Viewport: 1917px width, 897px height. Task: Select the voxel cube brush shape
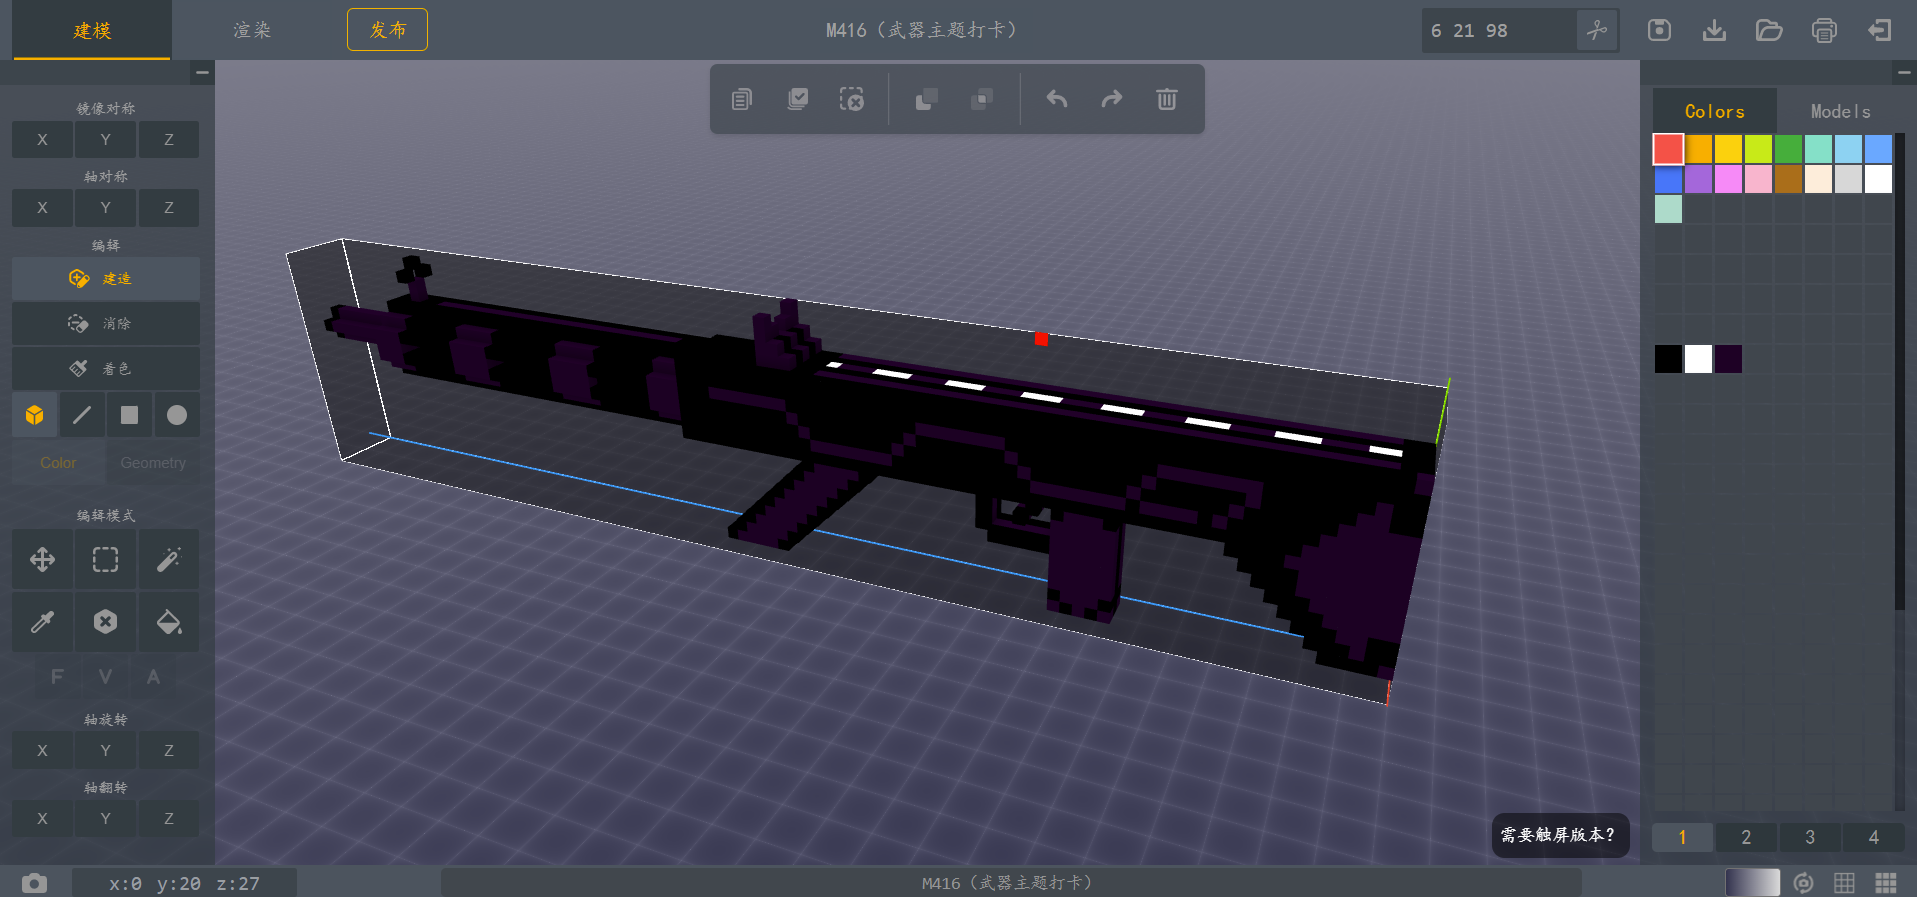(35, 415)
